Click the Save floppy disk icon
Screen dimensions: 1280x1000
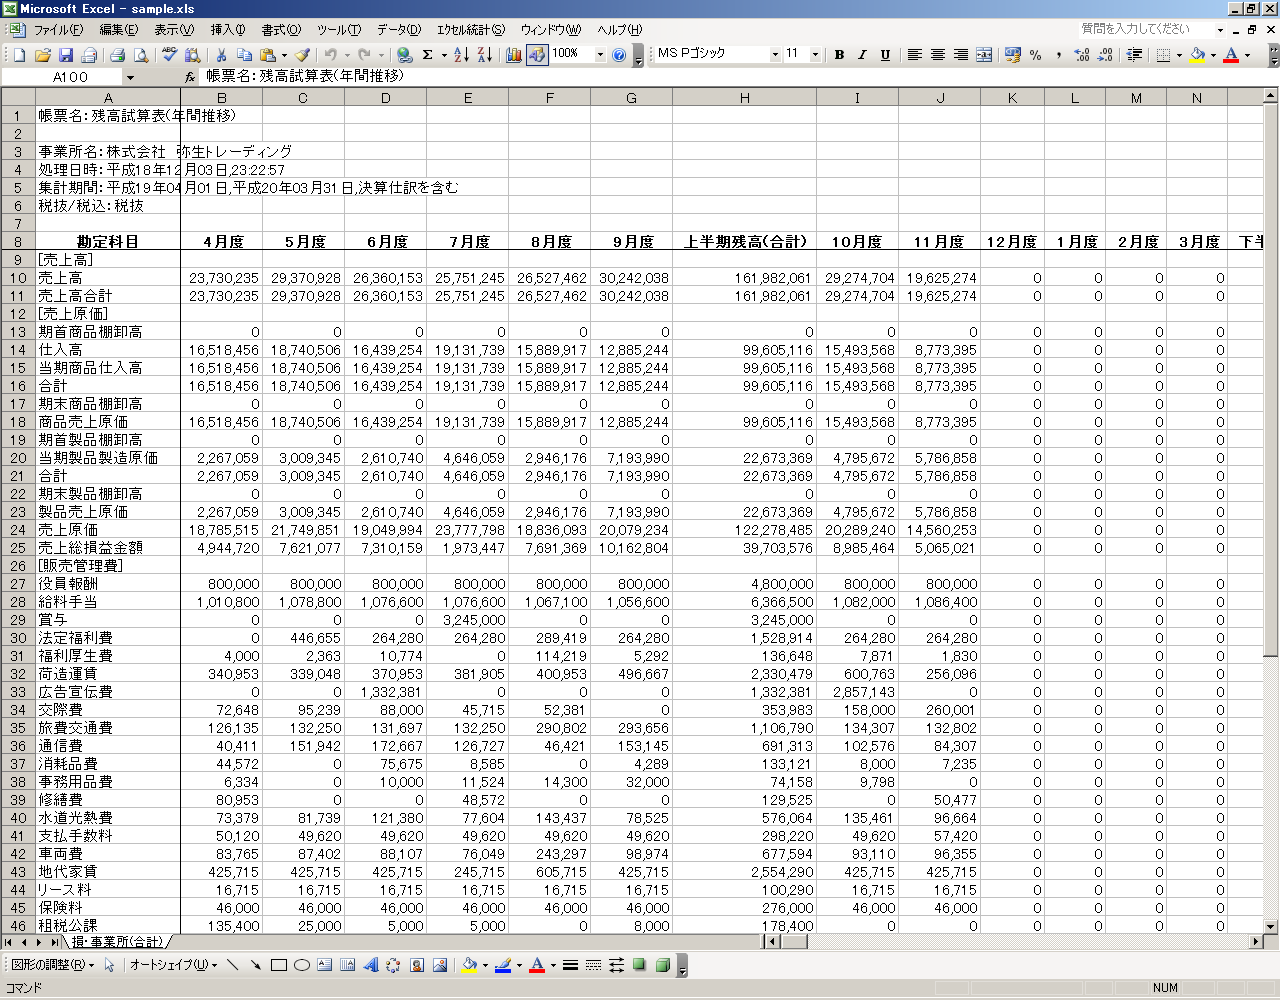[66, 55]
